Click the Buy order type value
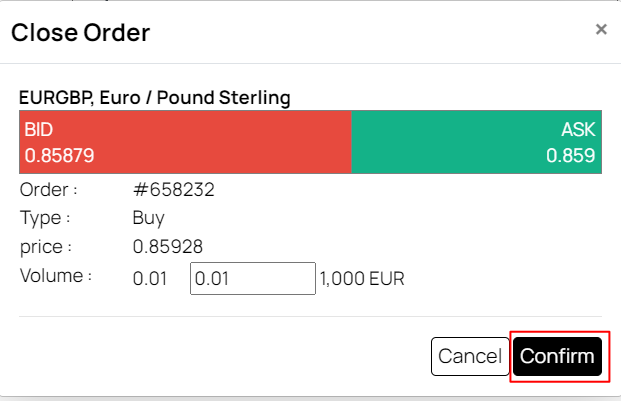The width and height of the screenshot is (621, 401). [148, 217]
